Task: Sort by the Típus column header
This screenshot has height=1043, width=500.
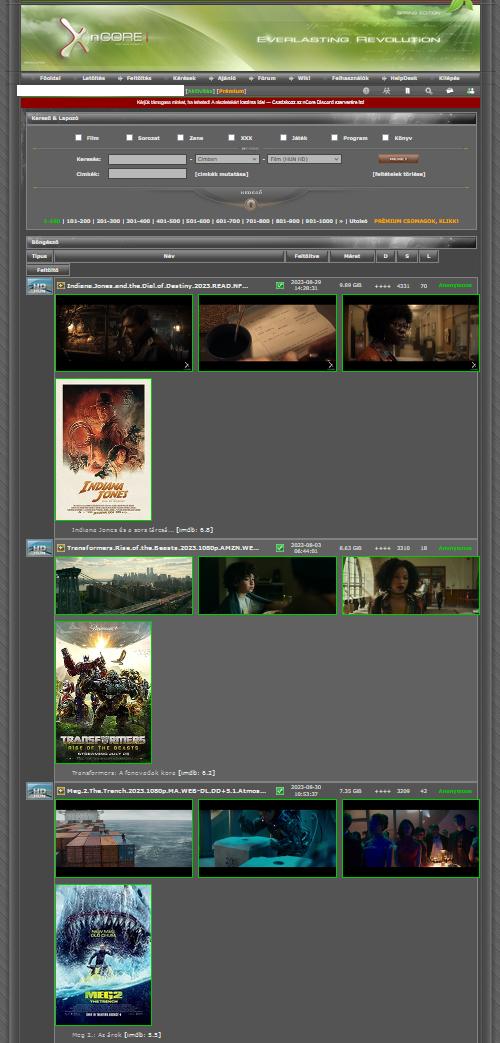Action: pyautogui.click(x=40, y=256)
